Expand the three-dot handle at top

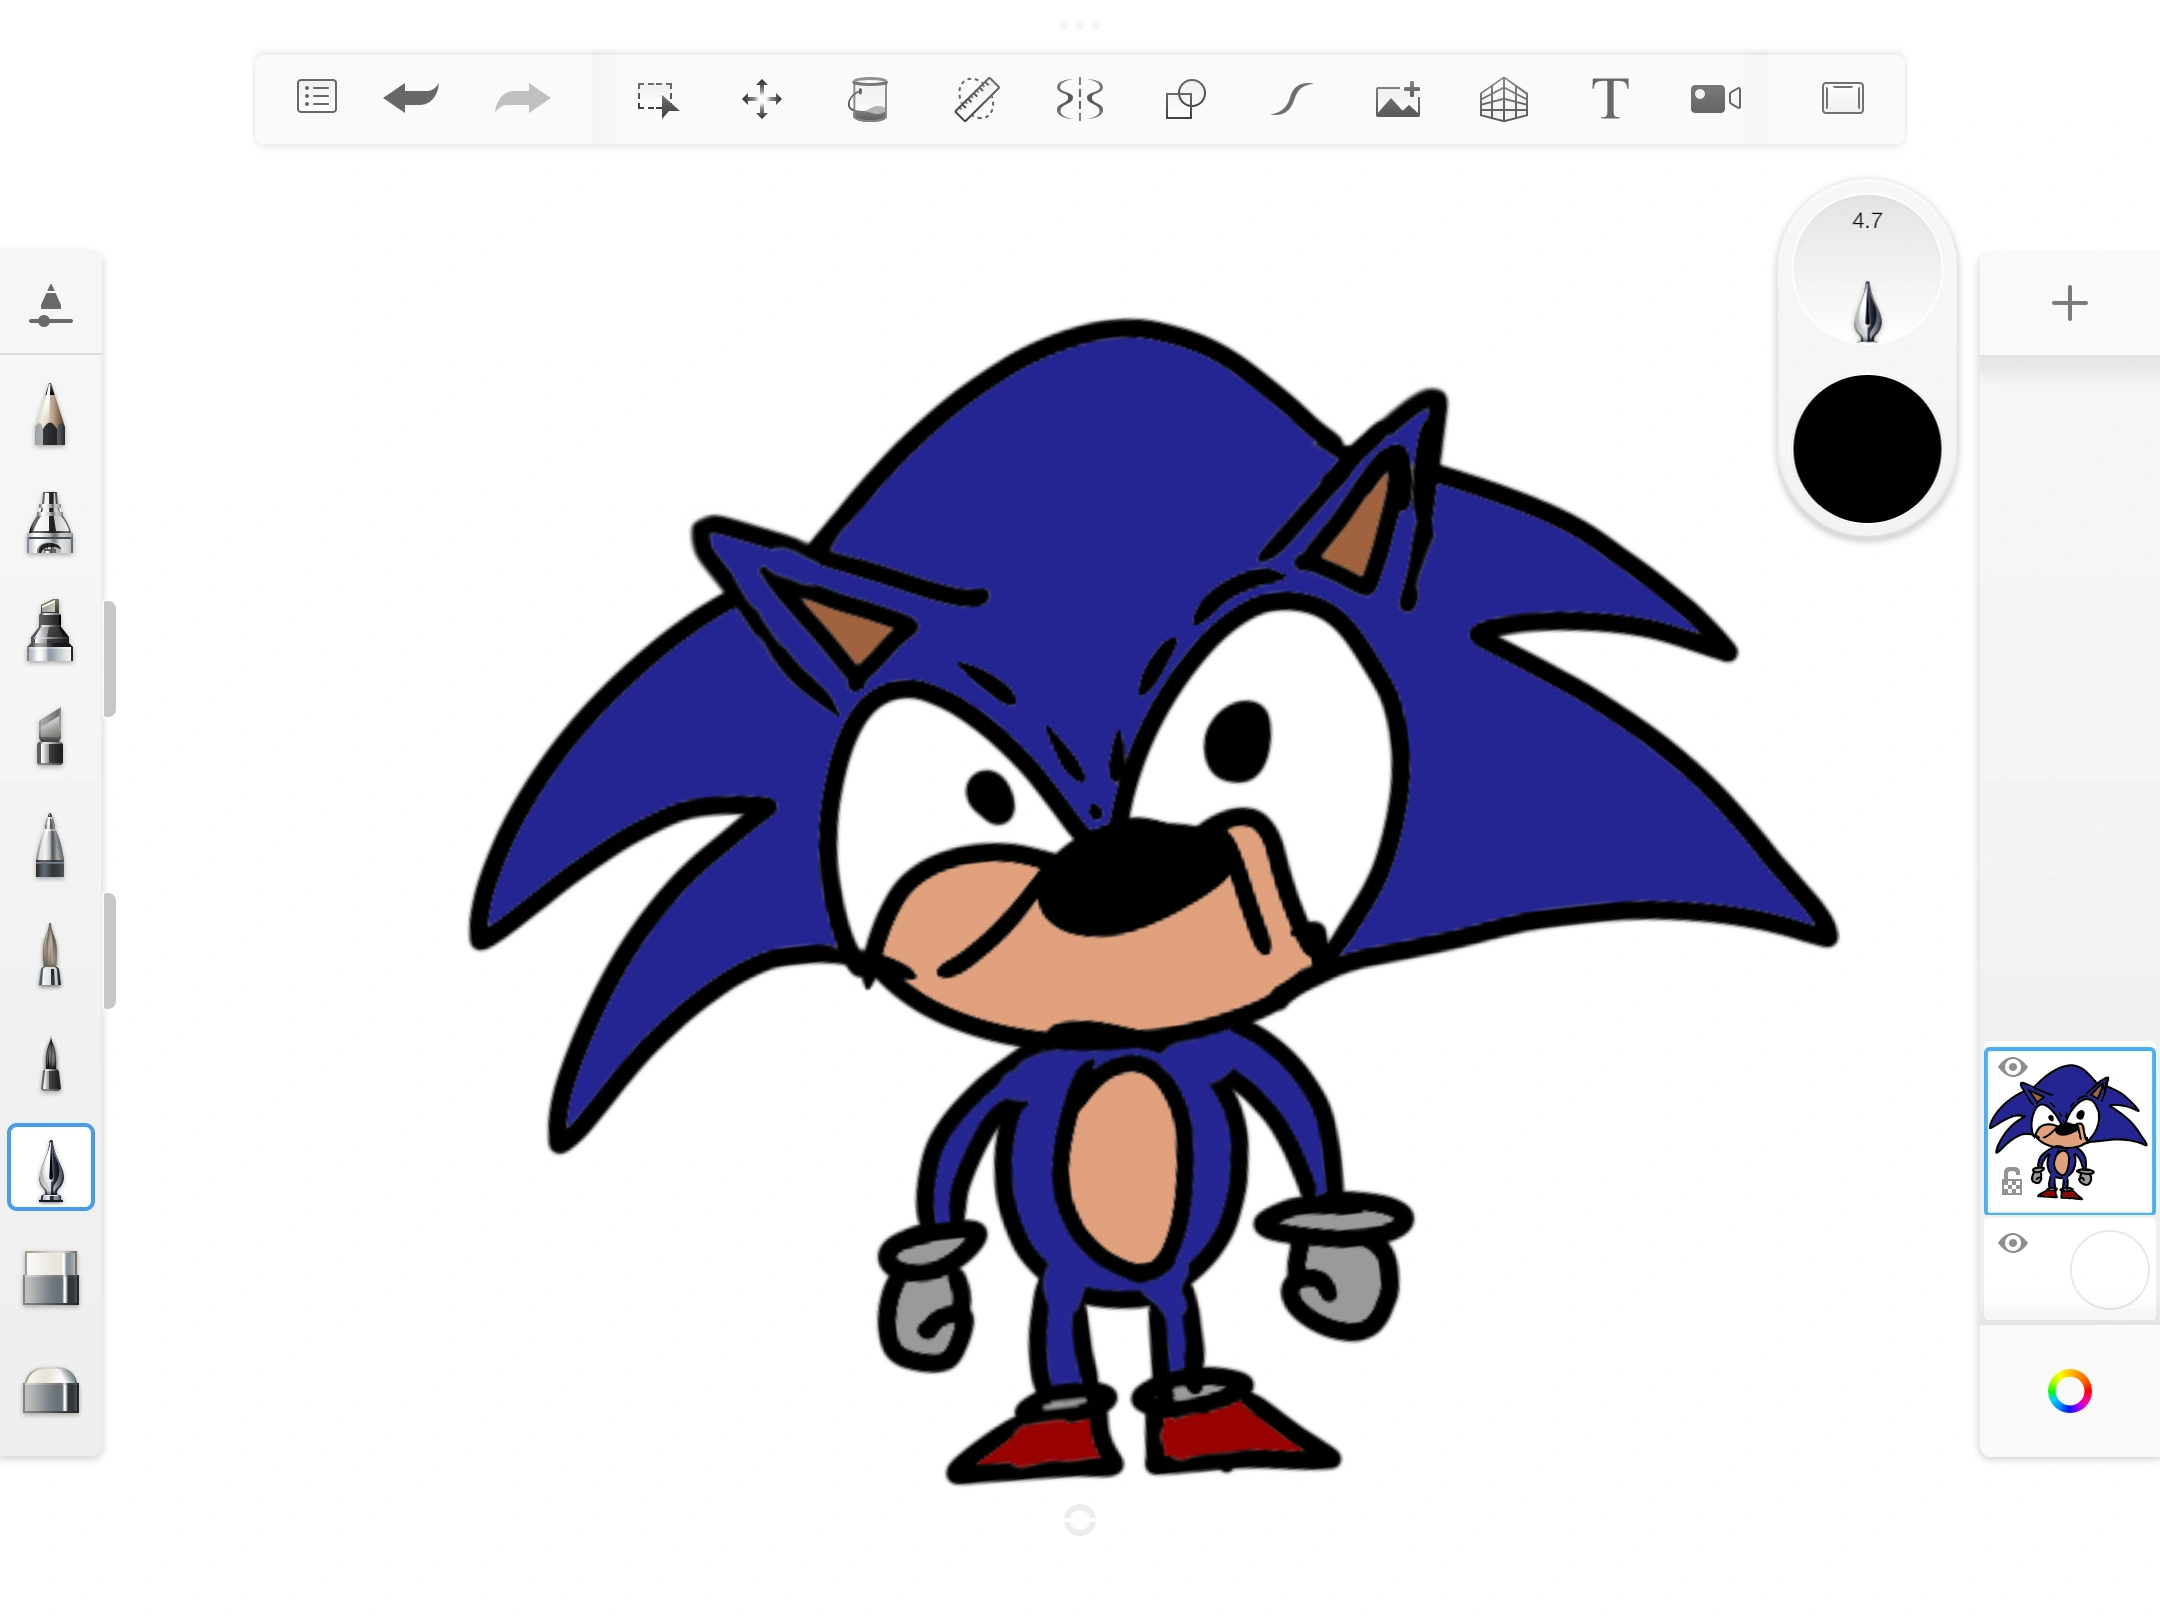(x=1080, y=24)
